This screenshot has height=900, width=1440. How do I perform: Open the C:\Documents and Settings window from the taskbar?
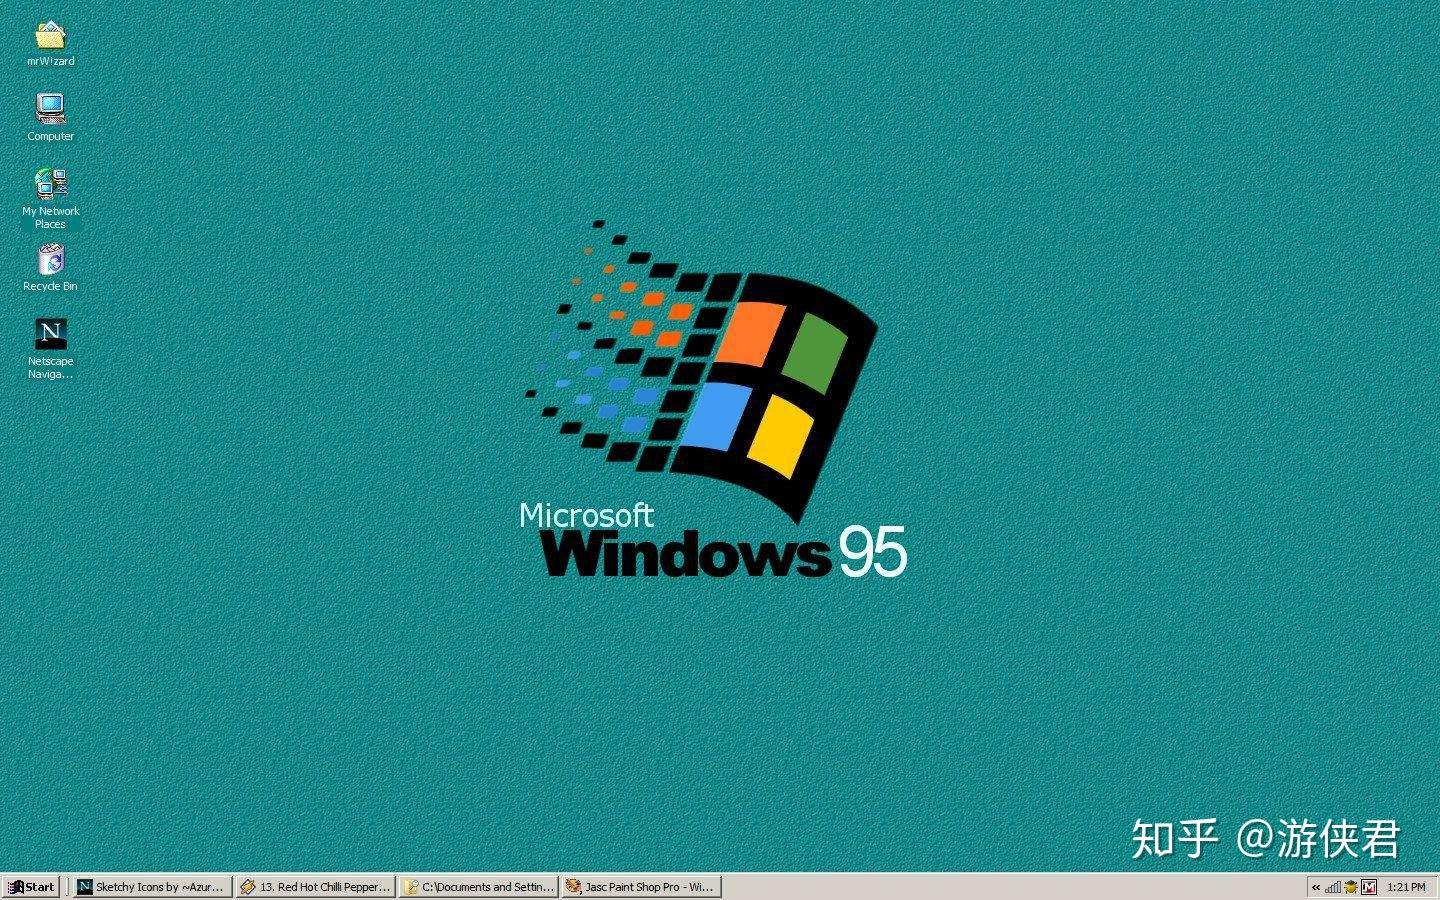click(x=478, y=886)
